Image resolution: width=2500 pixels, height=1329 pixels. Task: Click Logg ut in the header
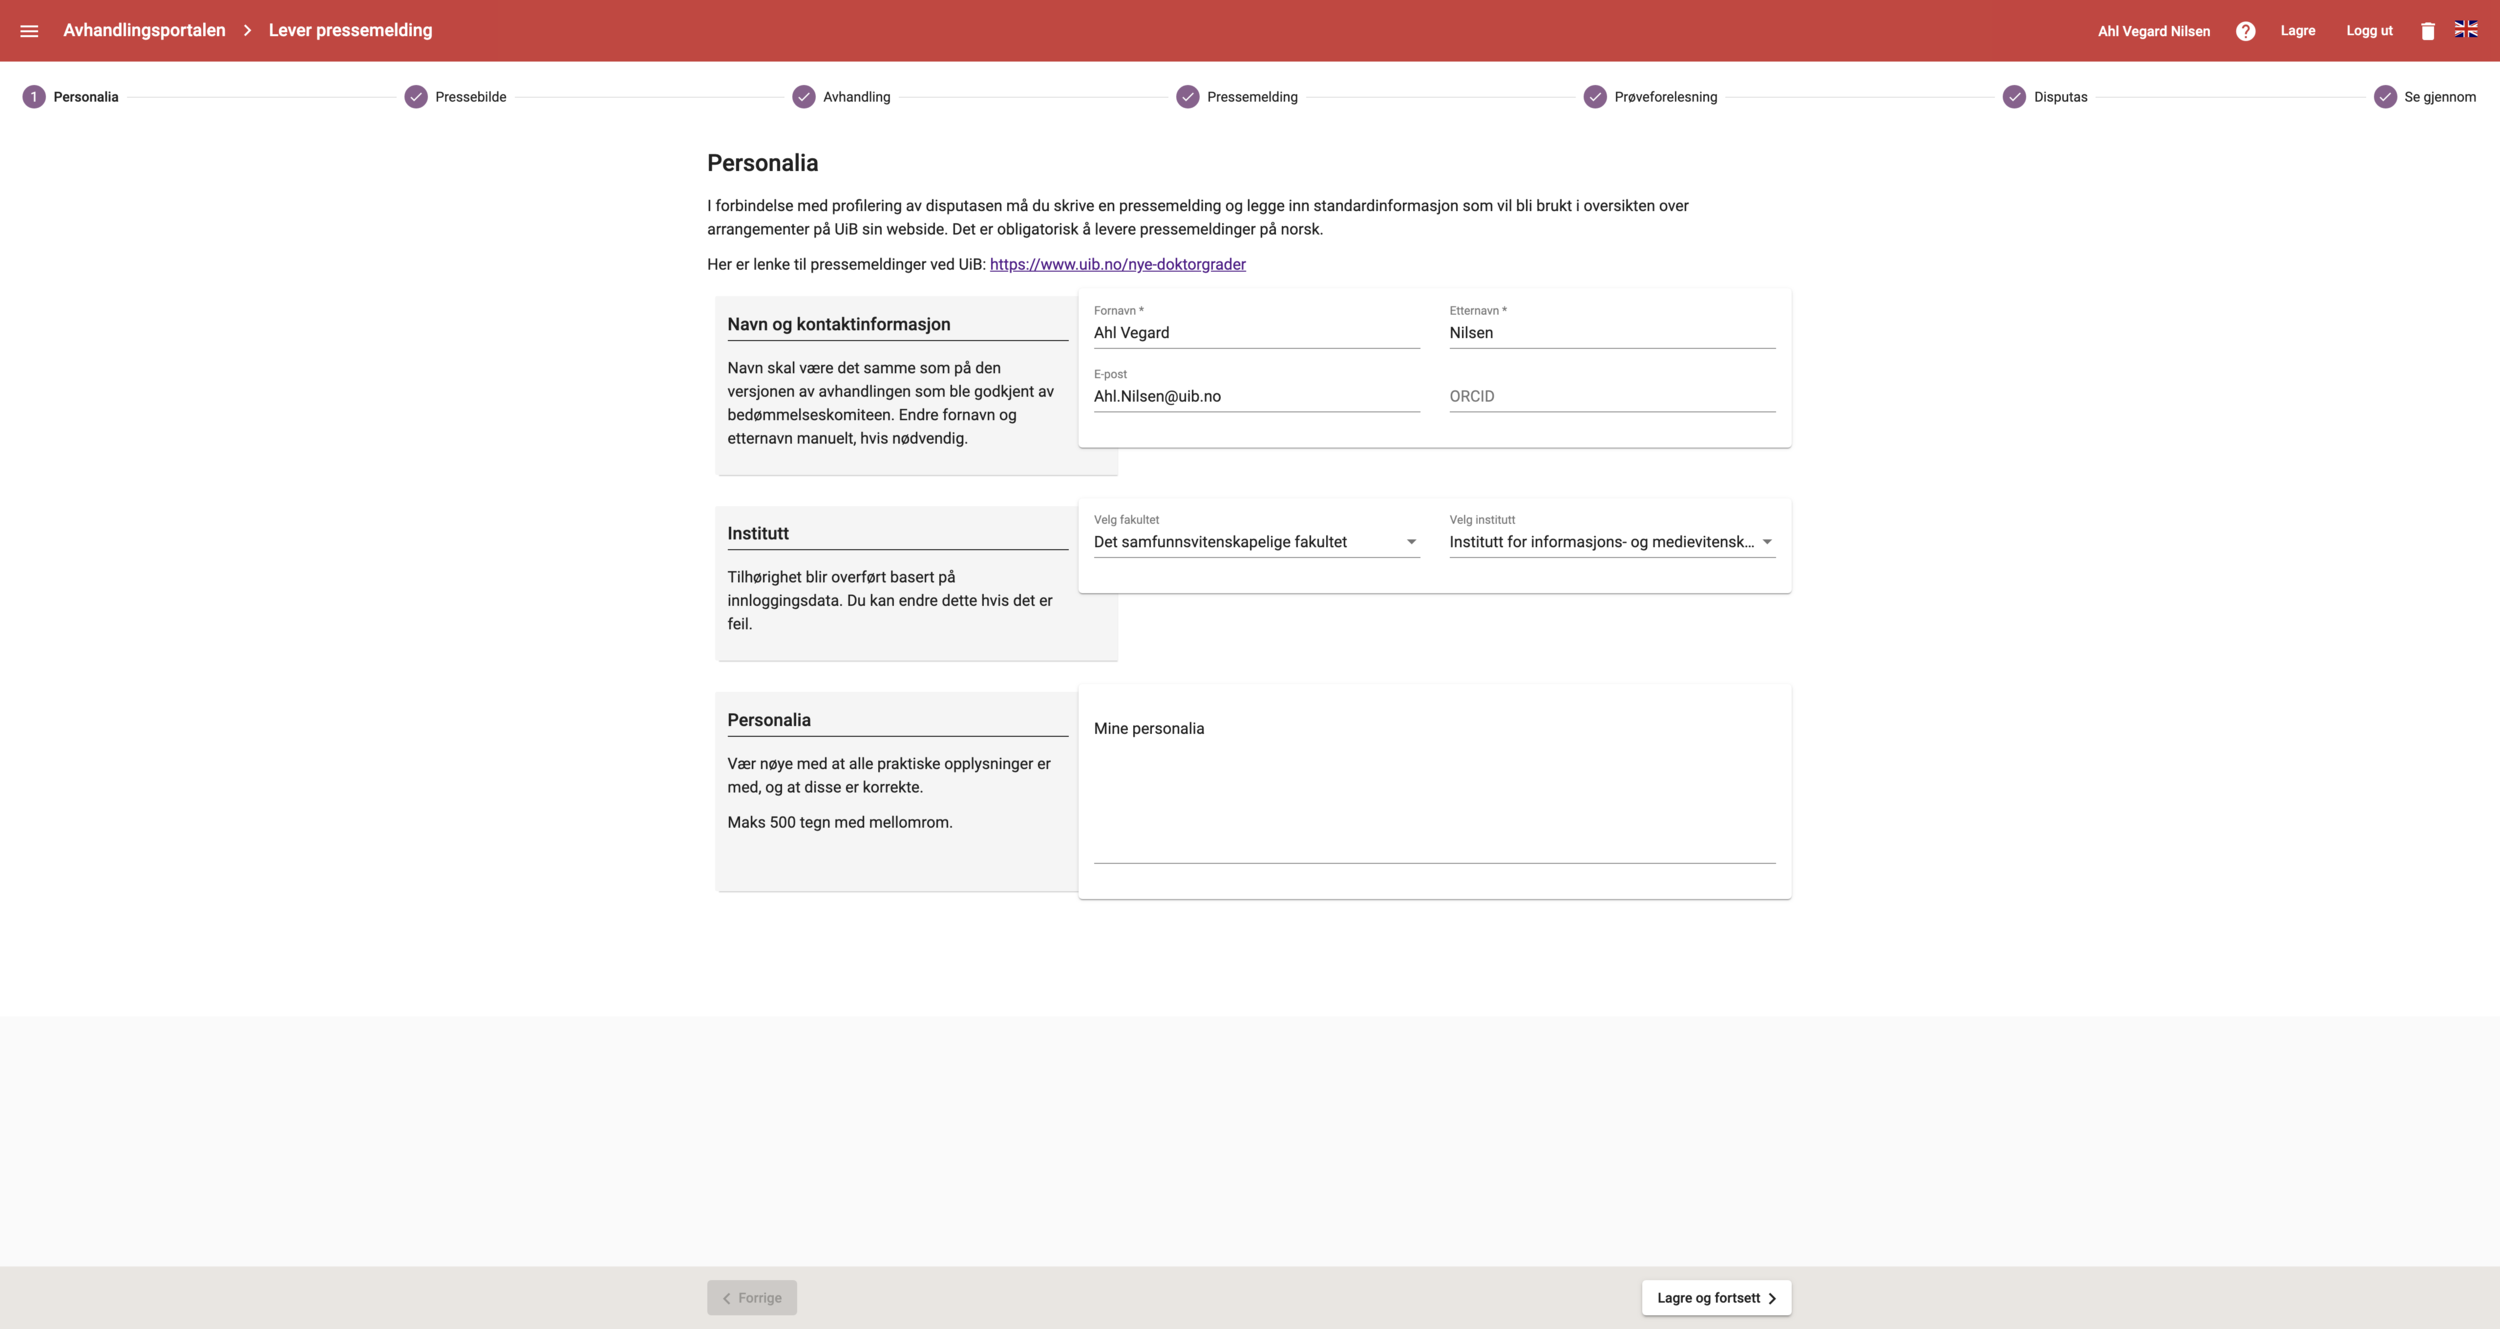[x=2369, y=31]
